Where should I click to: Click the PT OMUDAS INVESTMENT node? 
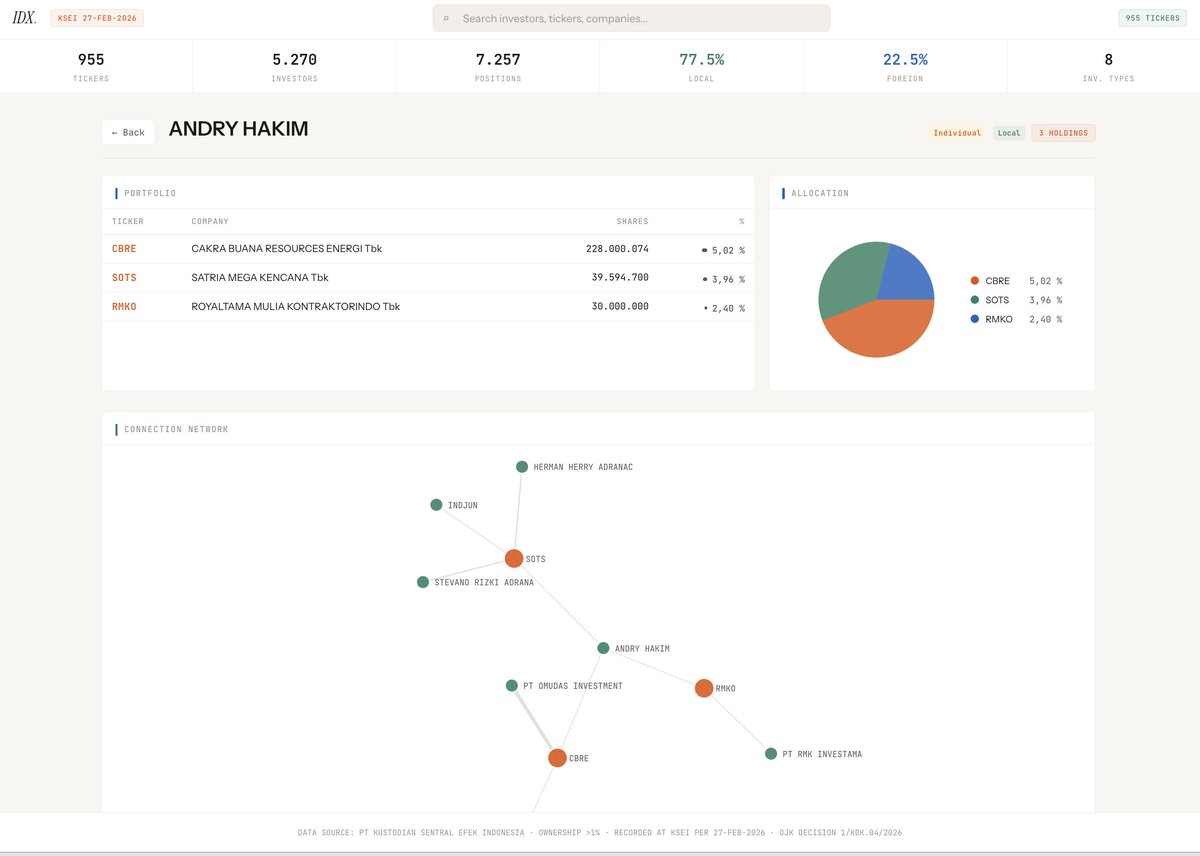(x=511, y=686)
